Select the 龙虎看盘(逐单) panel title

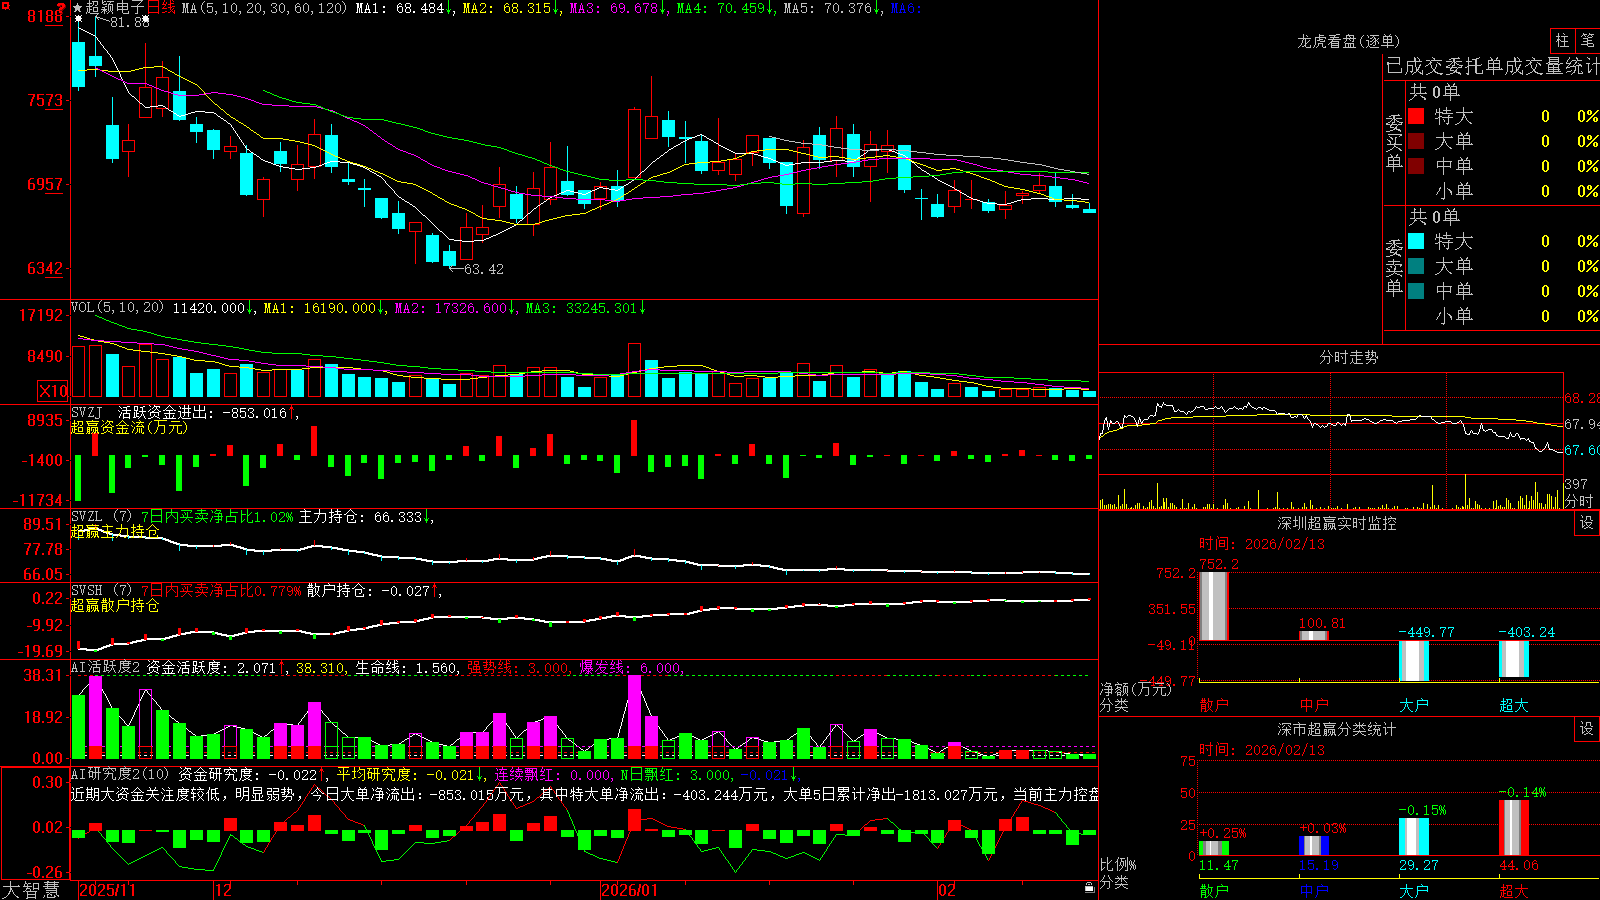tap(1348, 41)
